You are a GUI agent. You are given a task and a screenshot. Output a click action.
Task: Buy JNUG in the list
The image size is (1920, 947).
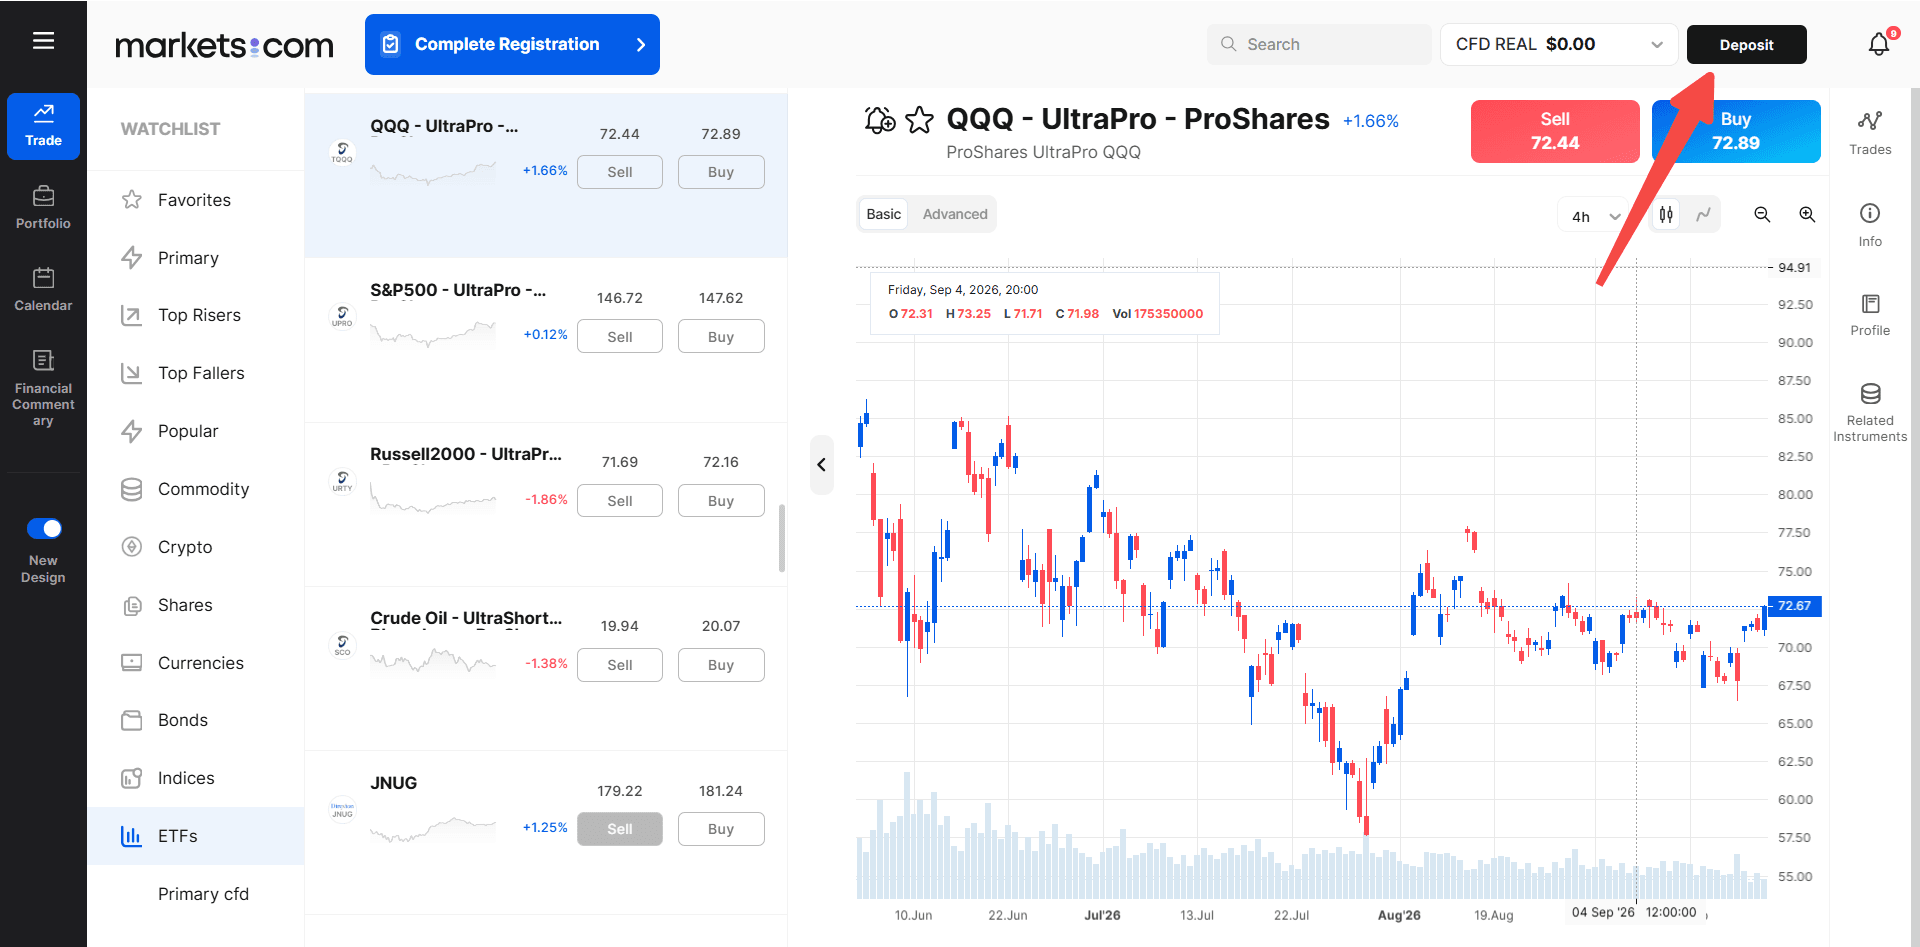(721, 829)
